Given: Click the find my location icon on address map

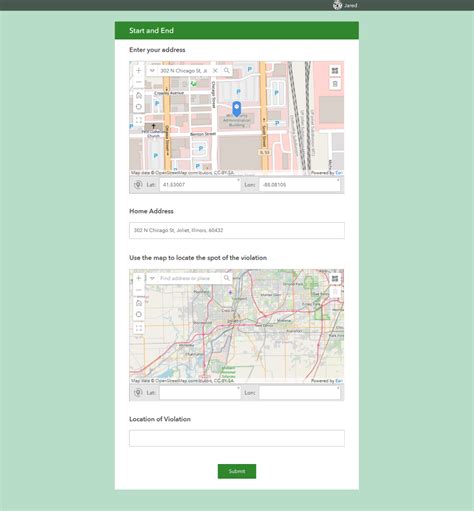Looking at the screenshot, I should tap(139, 107).
